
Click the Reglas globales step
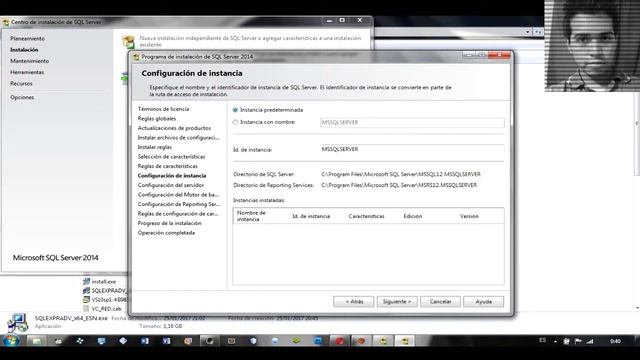157,118
